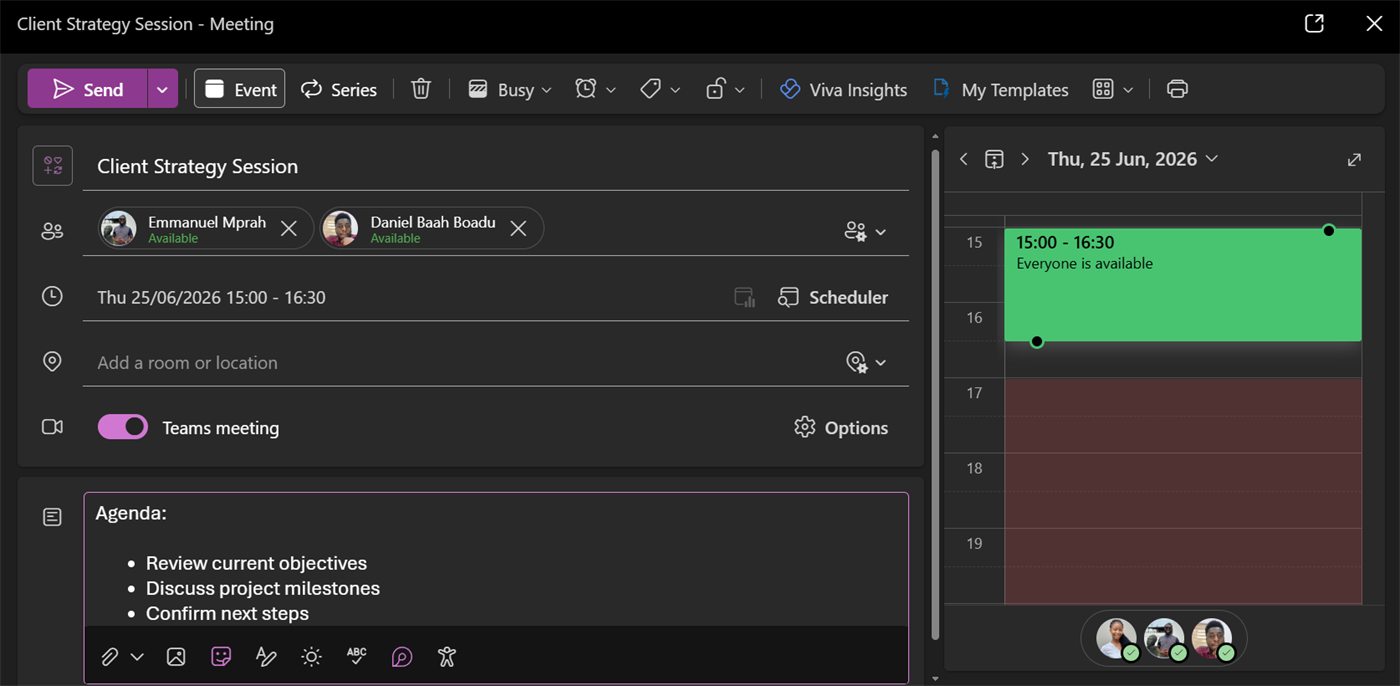Switch to Series recurrence
1400x686 pixels.
(x=339, y=89)
